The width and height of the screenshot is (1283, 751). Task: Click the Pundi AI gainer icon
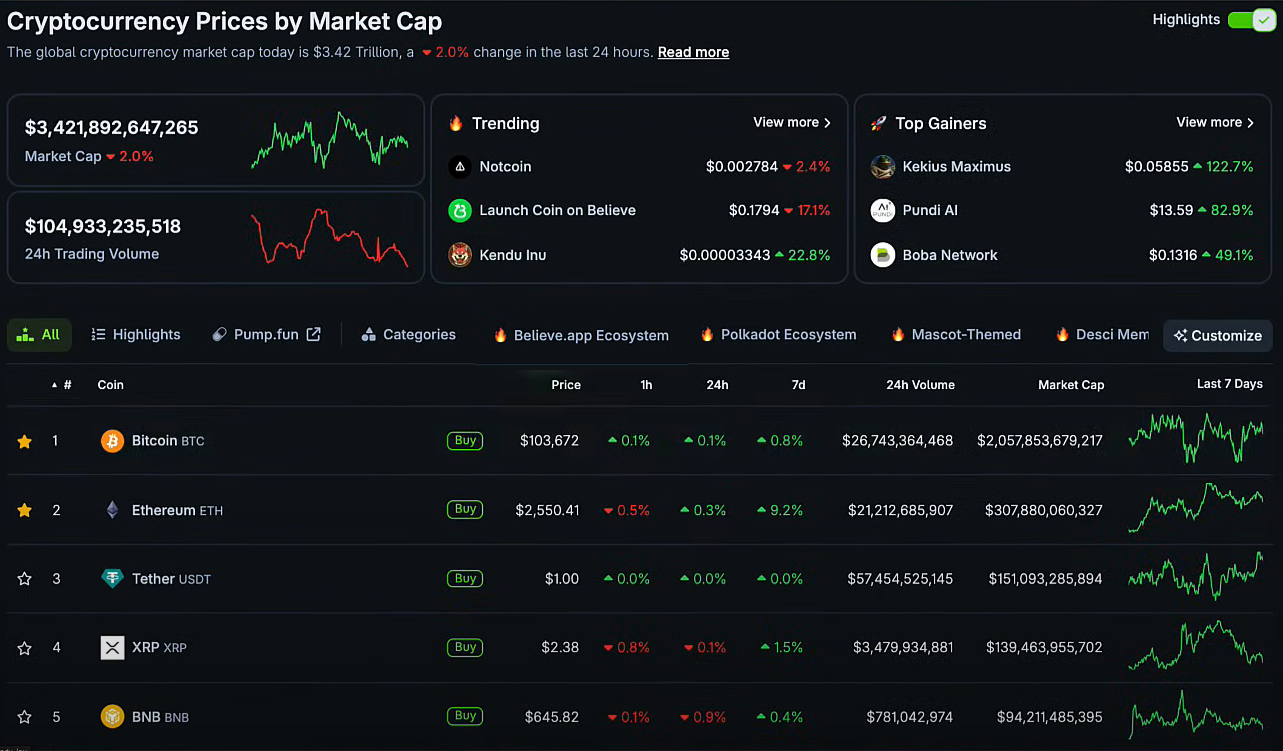click(882, 211)
